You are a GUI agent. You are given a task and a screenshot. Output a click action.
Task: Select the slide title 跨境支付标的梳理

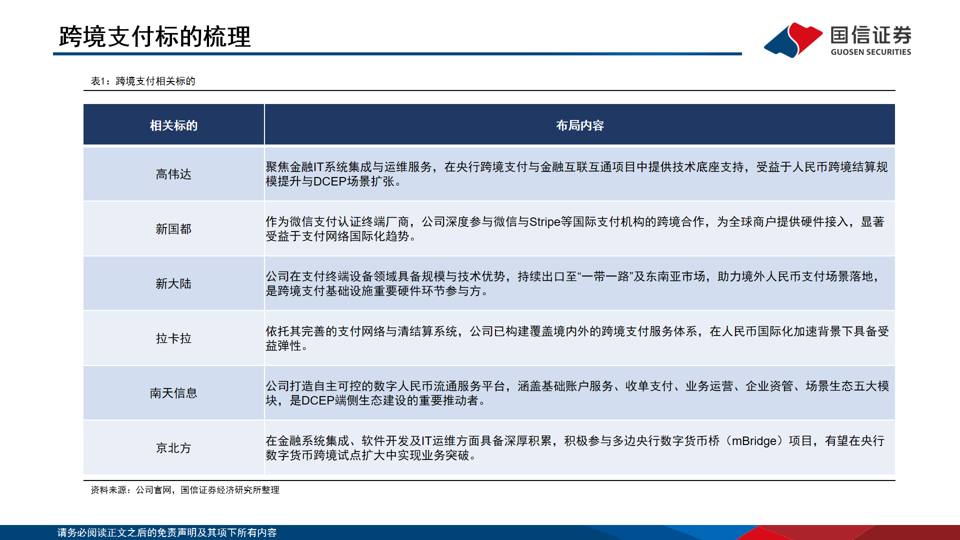click(x=155, y=37)
